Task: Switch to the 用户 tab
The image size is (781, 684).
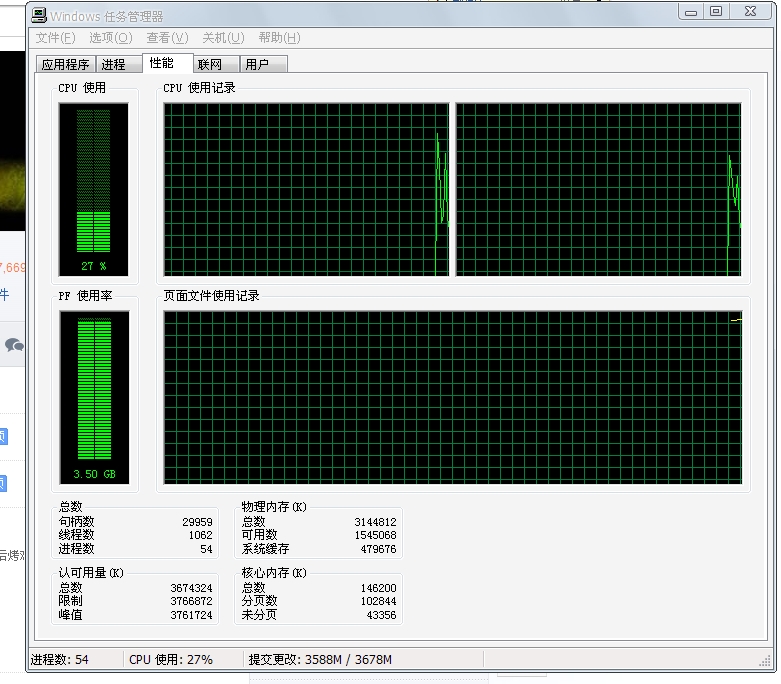Action: click(263, 64)
